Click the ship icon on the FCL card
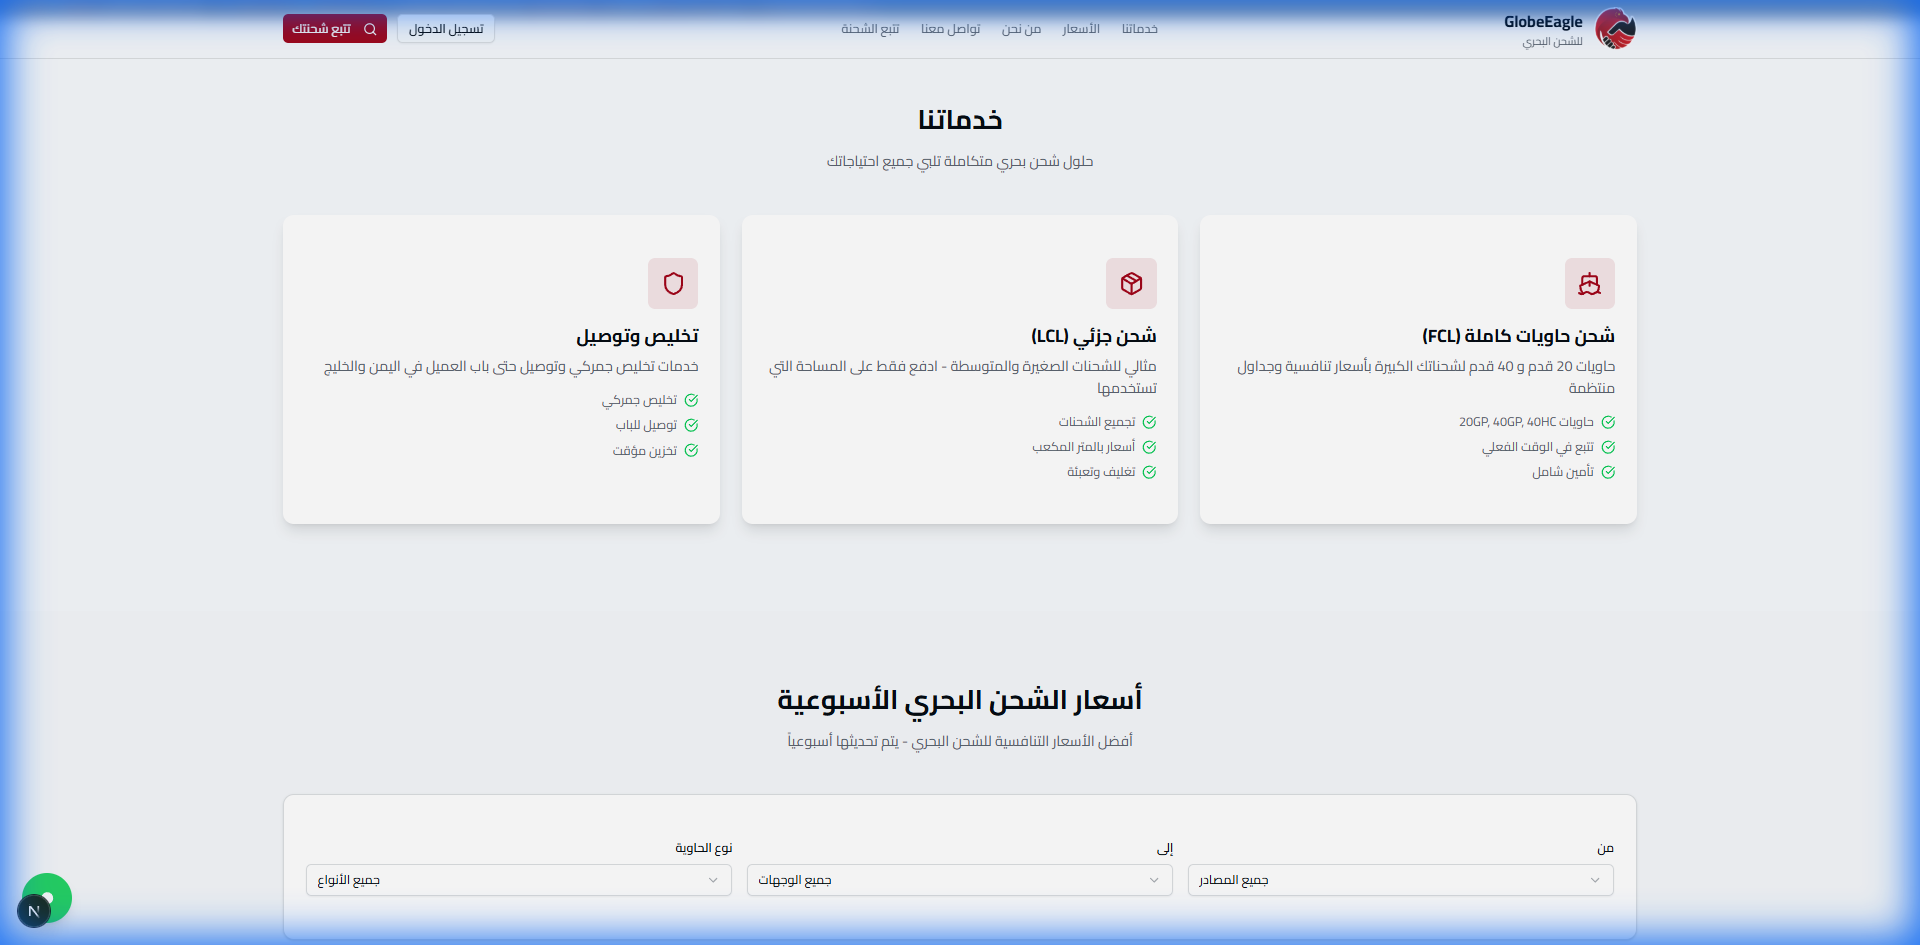Image resolution: width=1920 pixels, height=945 pixels. (1589, 283)
